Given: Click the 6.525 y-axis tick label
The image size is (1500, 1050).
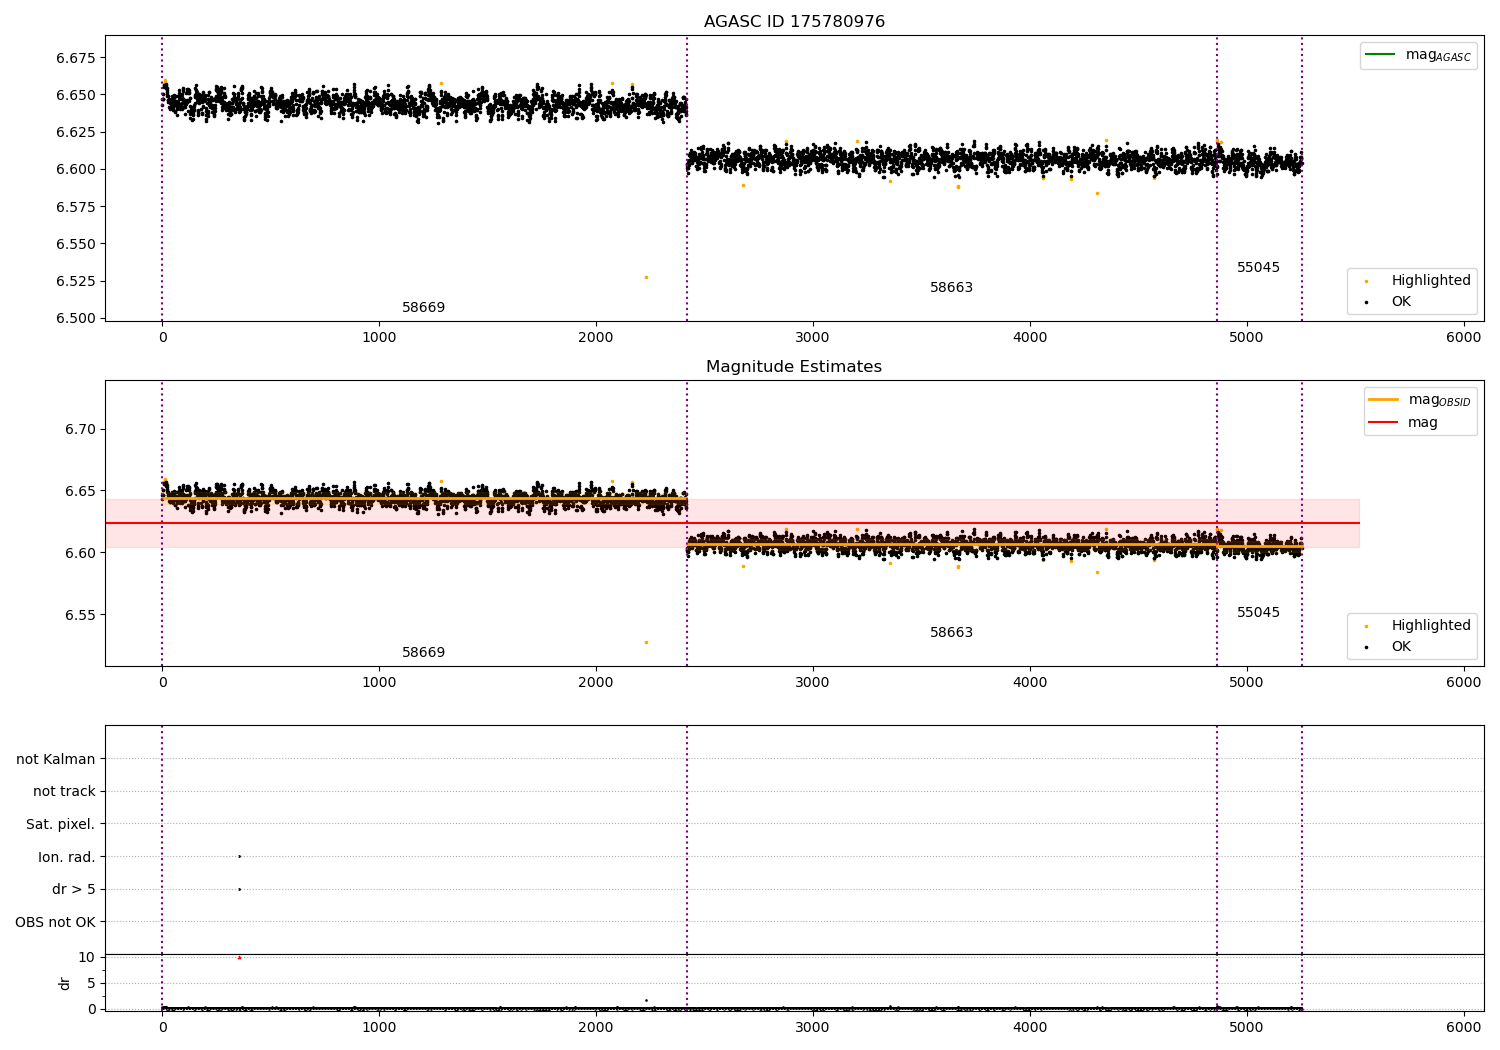Looking at the screenshot, I should tap(75, 281).
